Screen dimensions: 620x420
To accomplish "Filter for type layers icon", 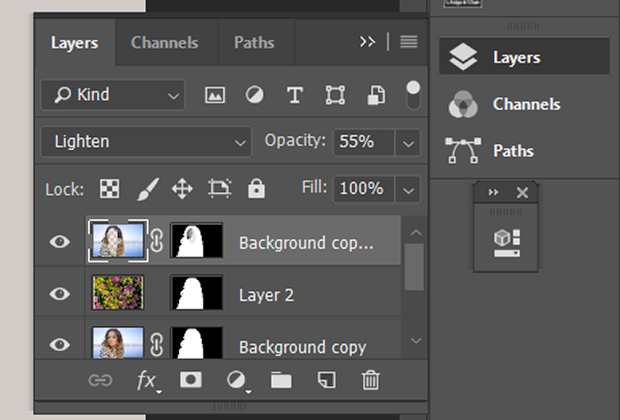I will click(x=295, y=95).
